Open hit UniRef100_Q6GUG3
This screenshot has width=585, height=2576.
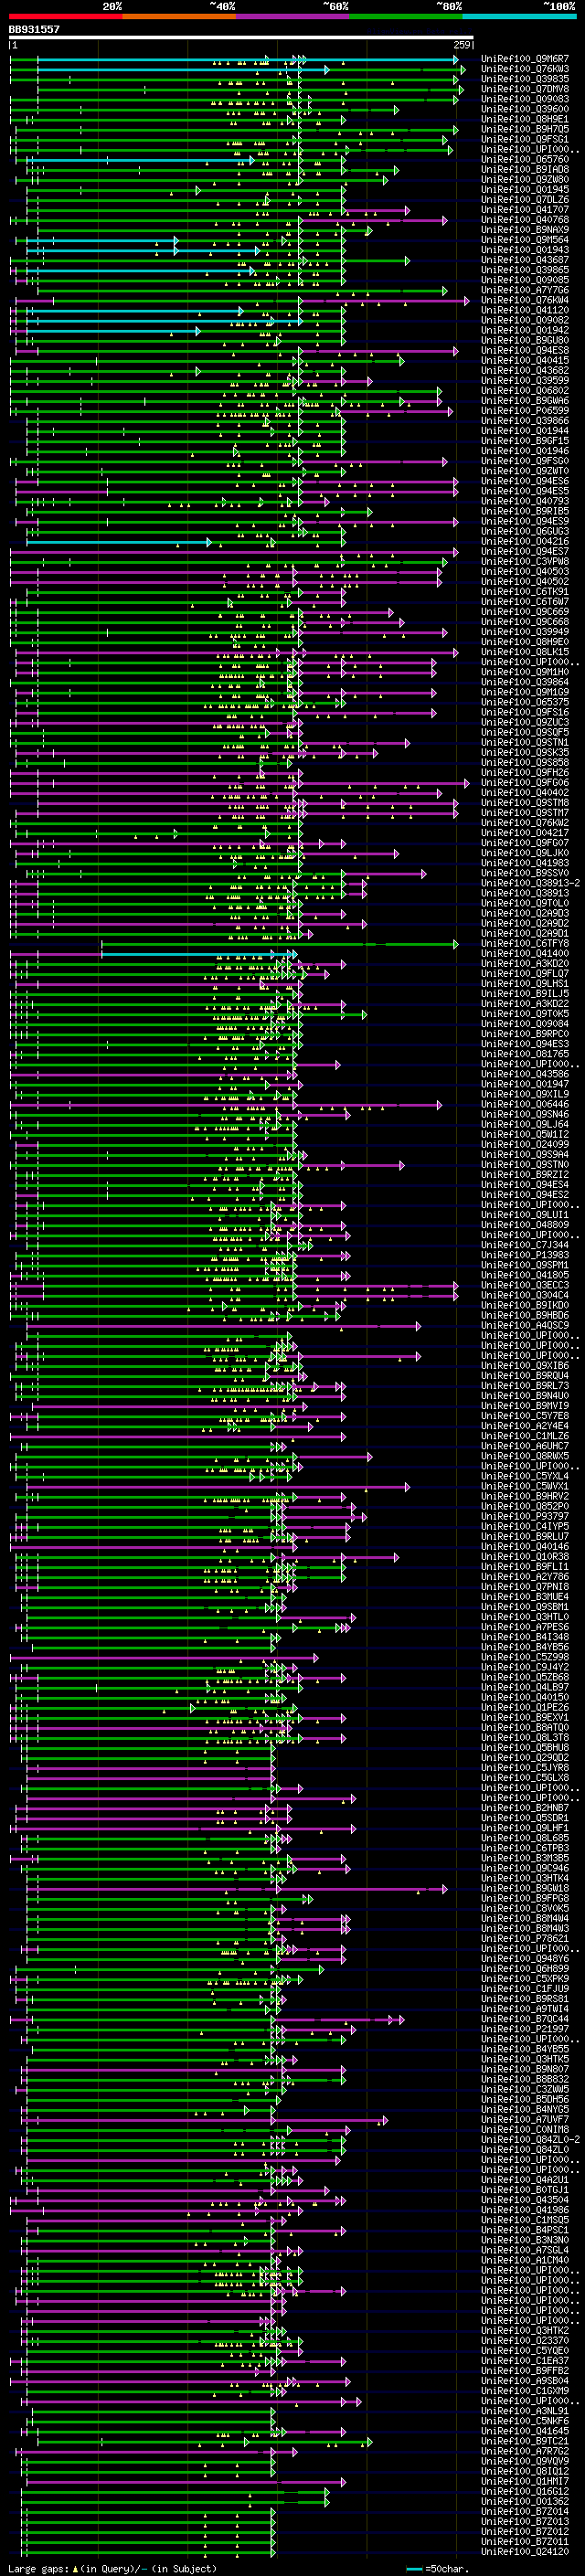(525, 531)
